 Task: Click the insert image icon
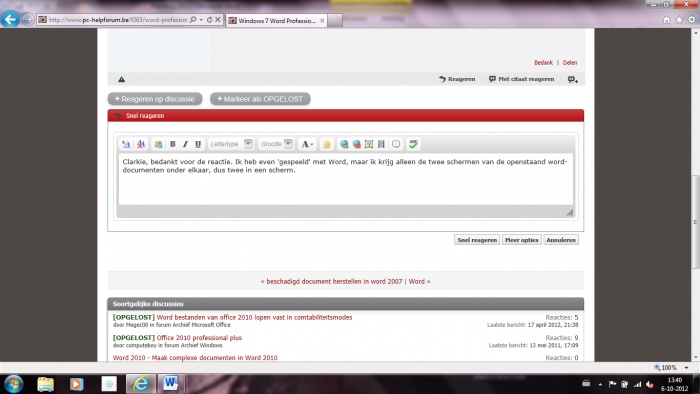369,144
